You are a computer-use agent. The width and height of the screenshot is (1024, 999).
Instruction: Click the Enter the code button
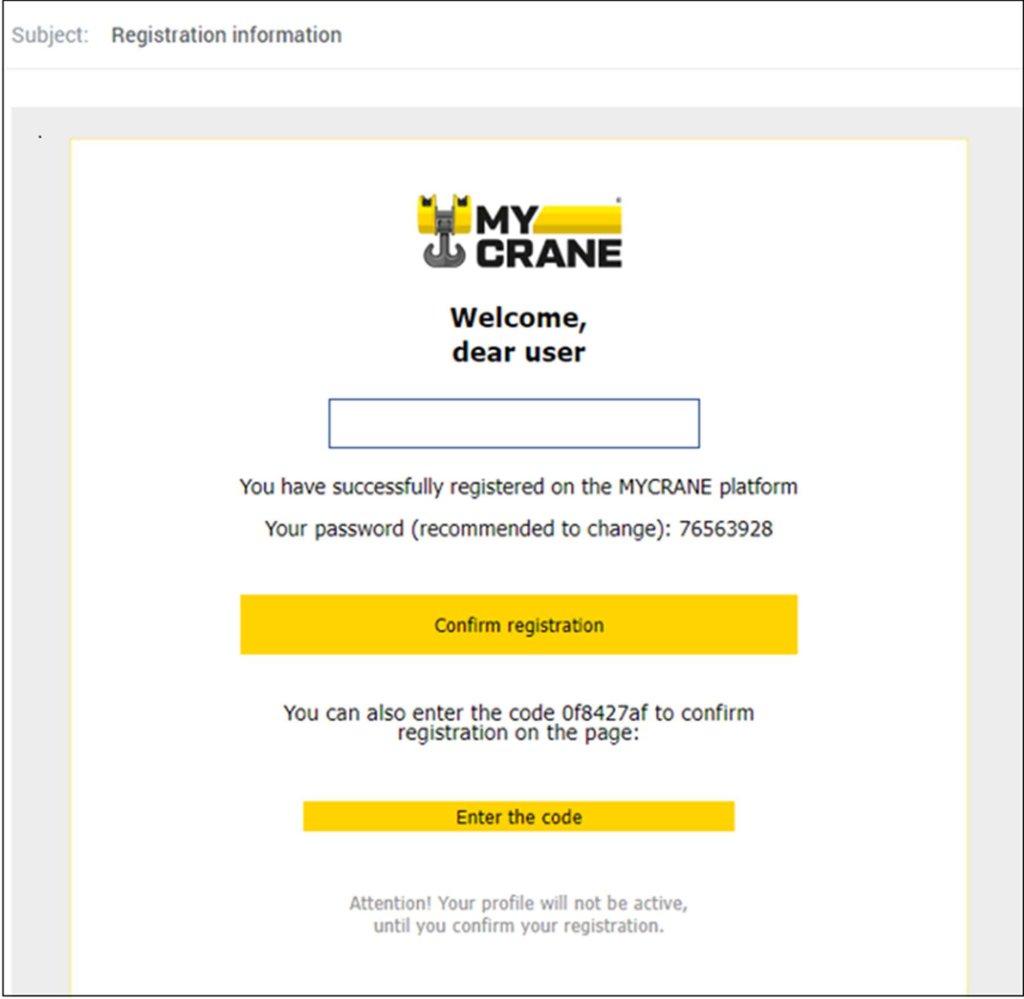pyautogui.click(x=519, y=816)
